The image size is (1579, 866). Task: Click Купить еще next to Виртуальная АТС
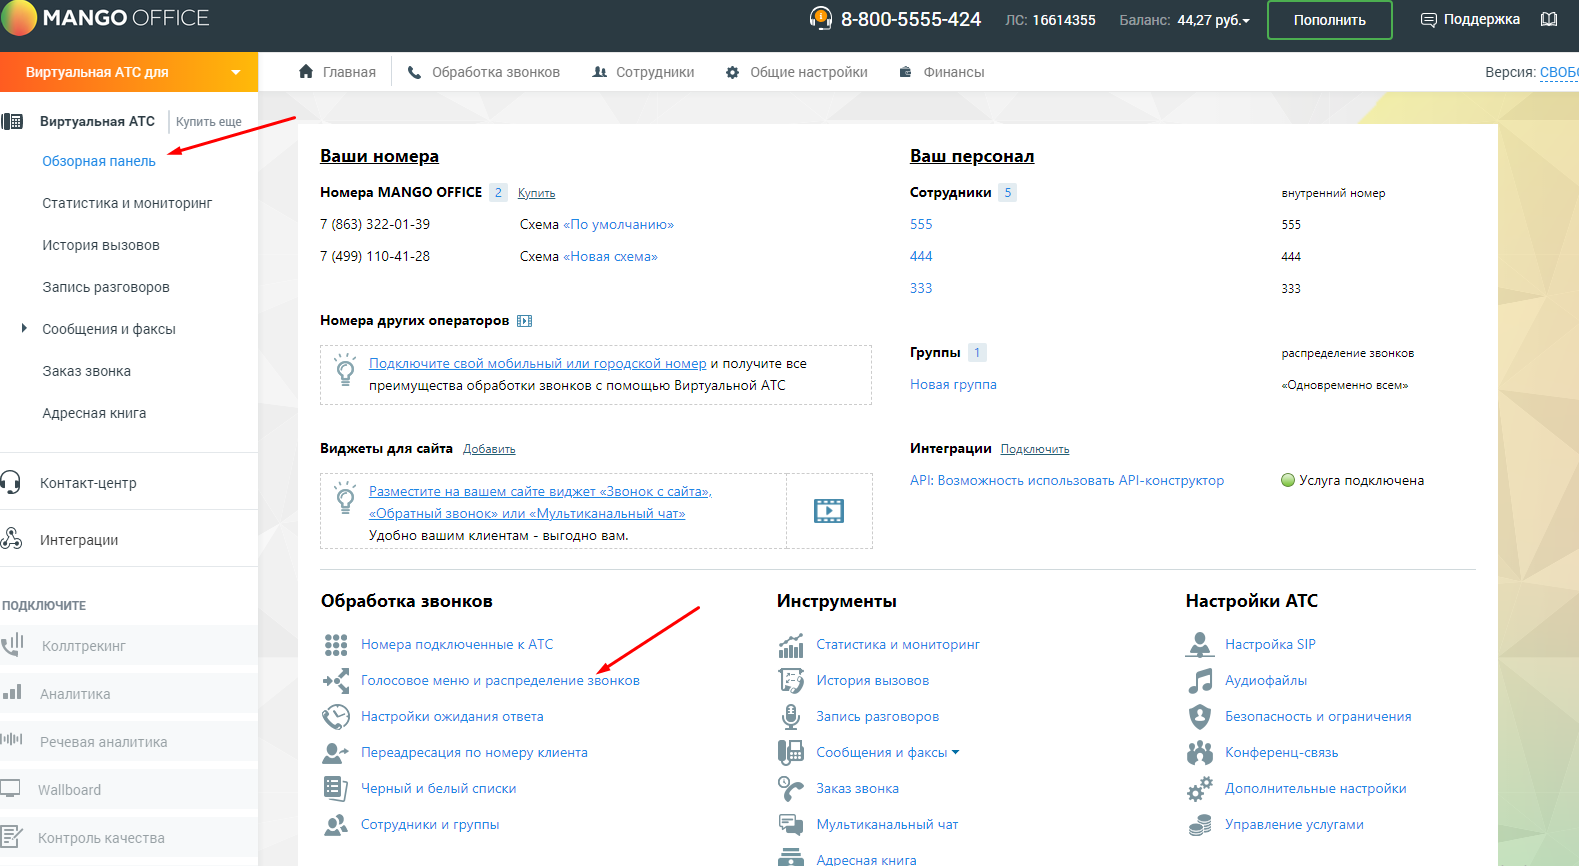(x=209, y=122)
